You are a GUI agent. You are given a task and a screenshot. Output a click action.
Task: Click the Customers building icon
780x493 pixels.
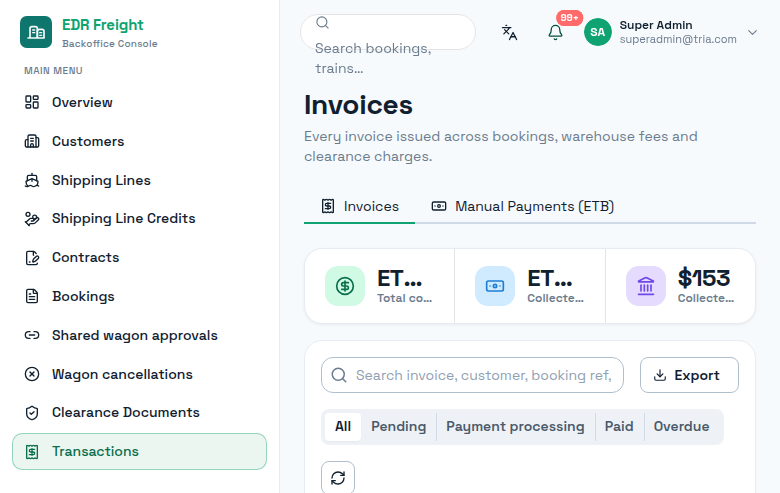click(32, 141)
